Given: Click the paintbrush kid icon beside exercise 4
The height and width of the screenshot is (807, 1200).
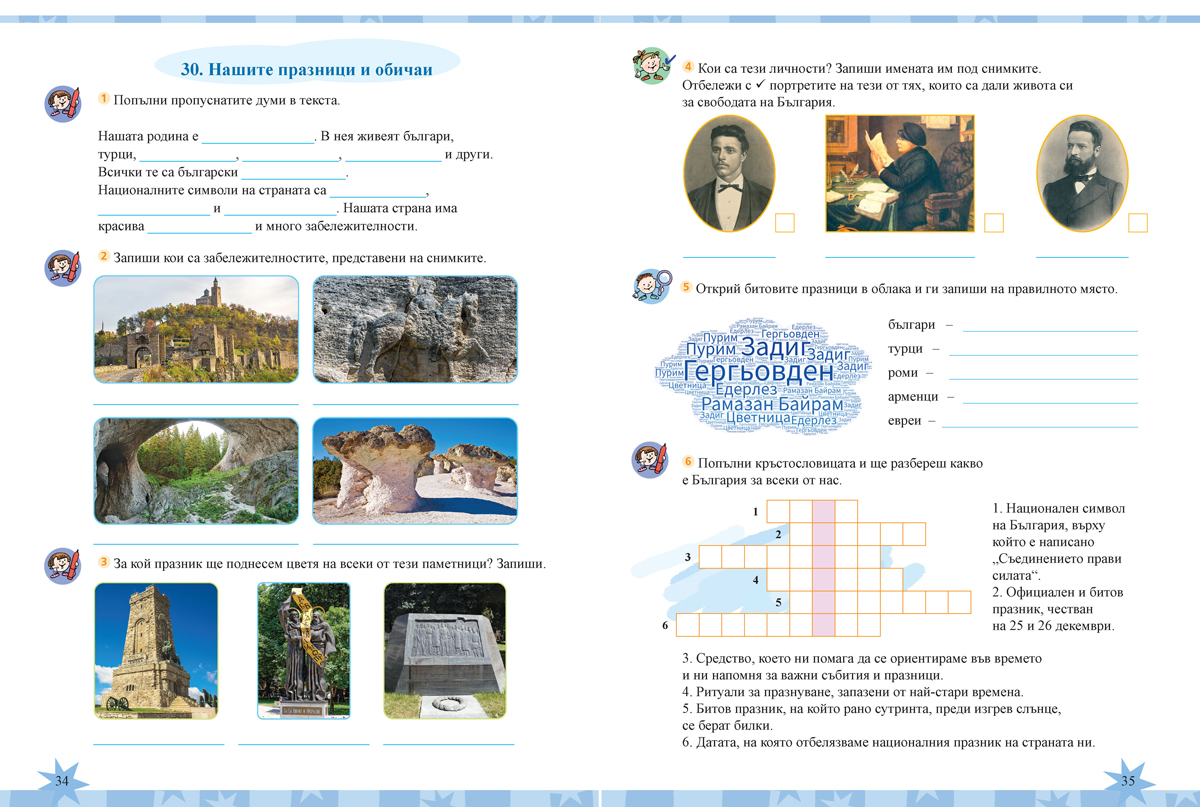Looking at the screenshot, I should pos(654,66).
